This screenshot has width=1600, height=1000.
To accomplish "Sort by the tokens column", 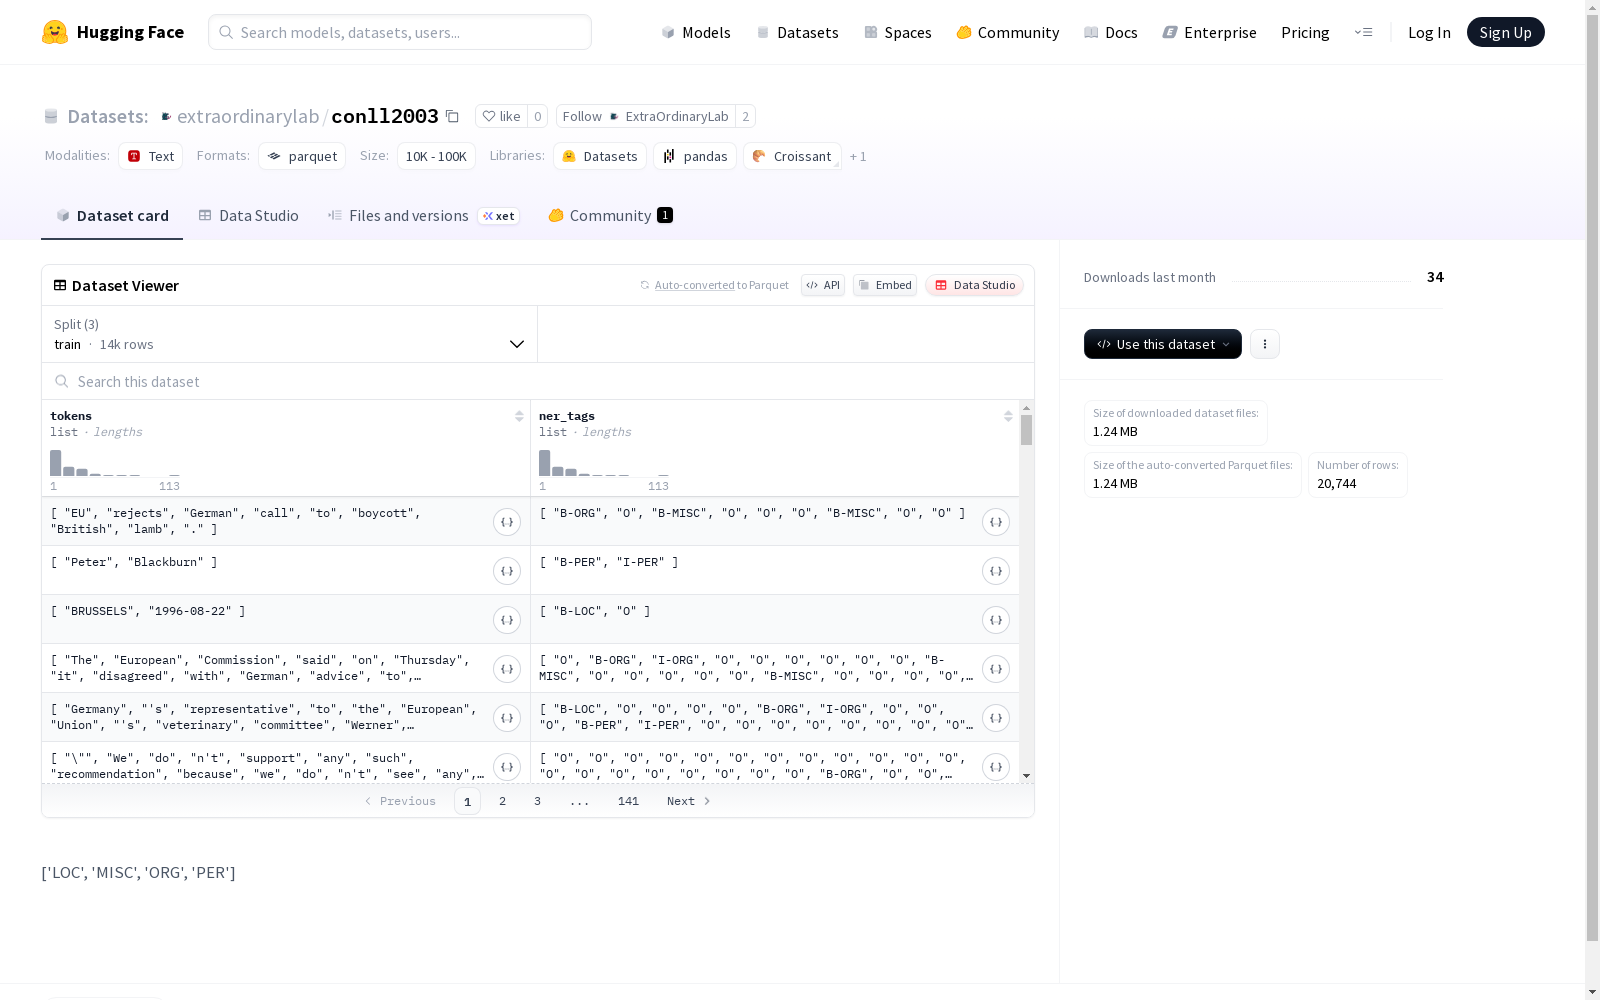I will pos(519,416).
